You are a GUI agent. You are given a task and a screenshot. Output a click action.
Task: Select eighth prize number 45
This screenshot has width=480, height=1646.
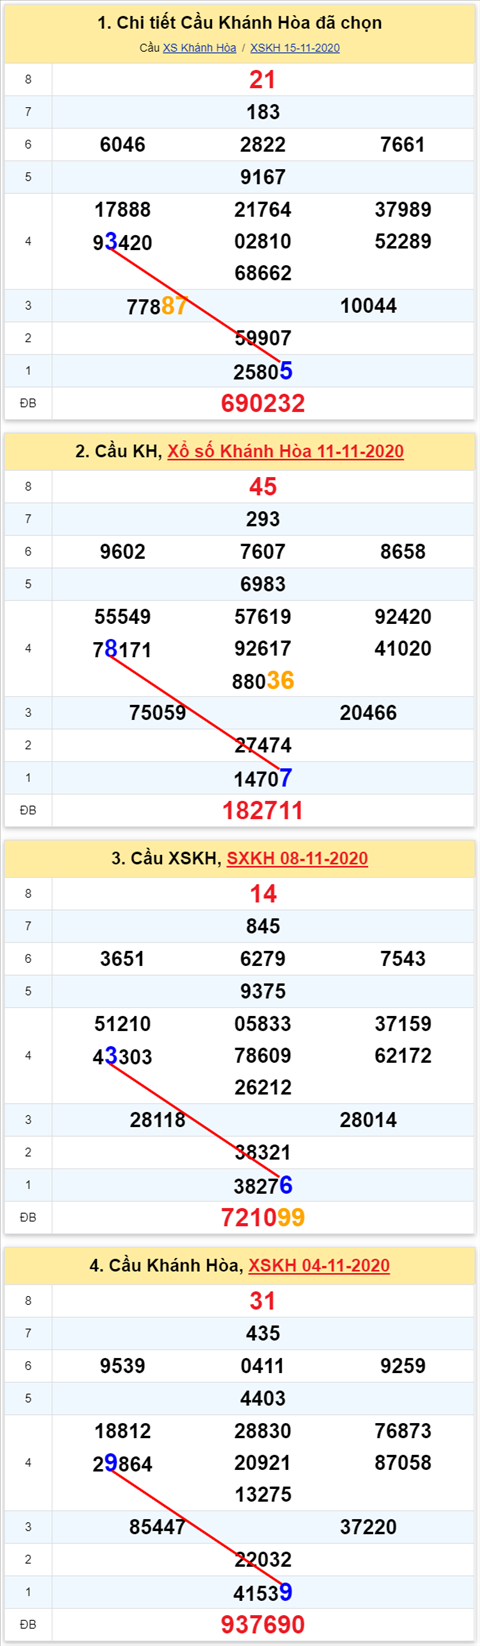[263, 487]
